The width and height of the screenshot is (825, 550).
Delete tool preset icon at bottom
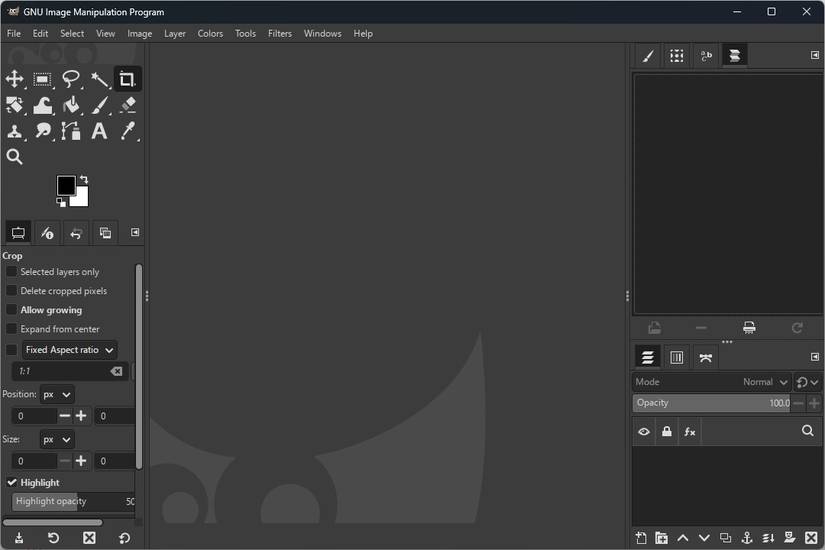89,537
